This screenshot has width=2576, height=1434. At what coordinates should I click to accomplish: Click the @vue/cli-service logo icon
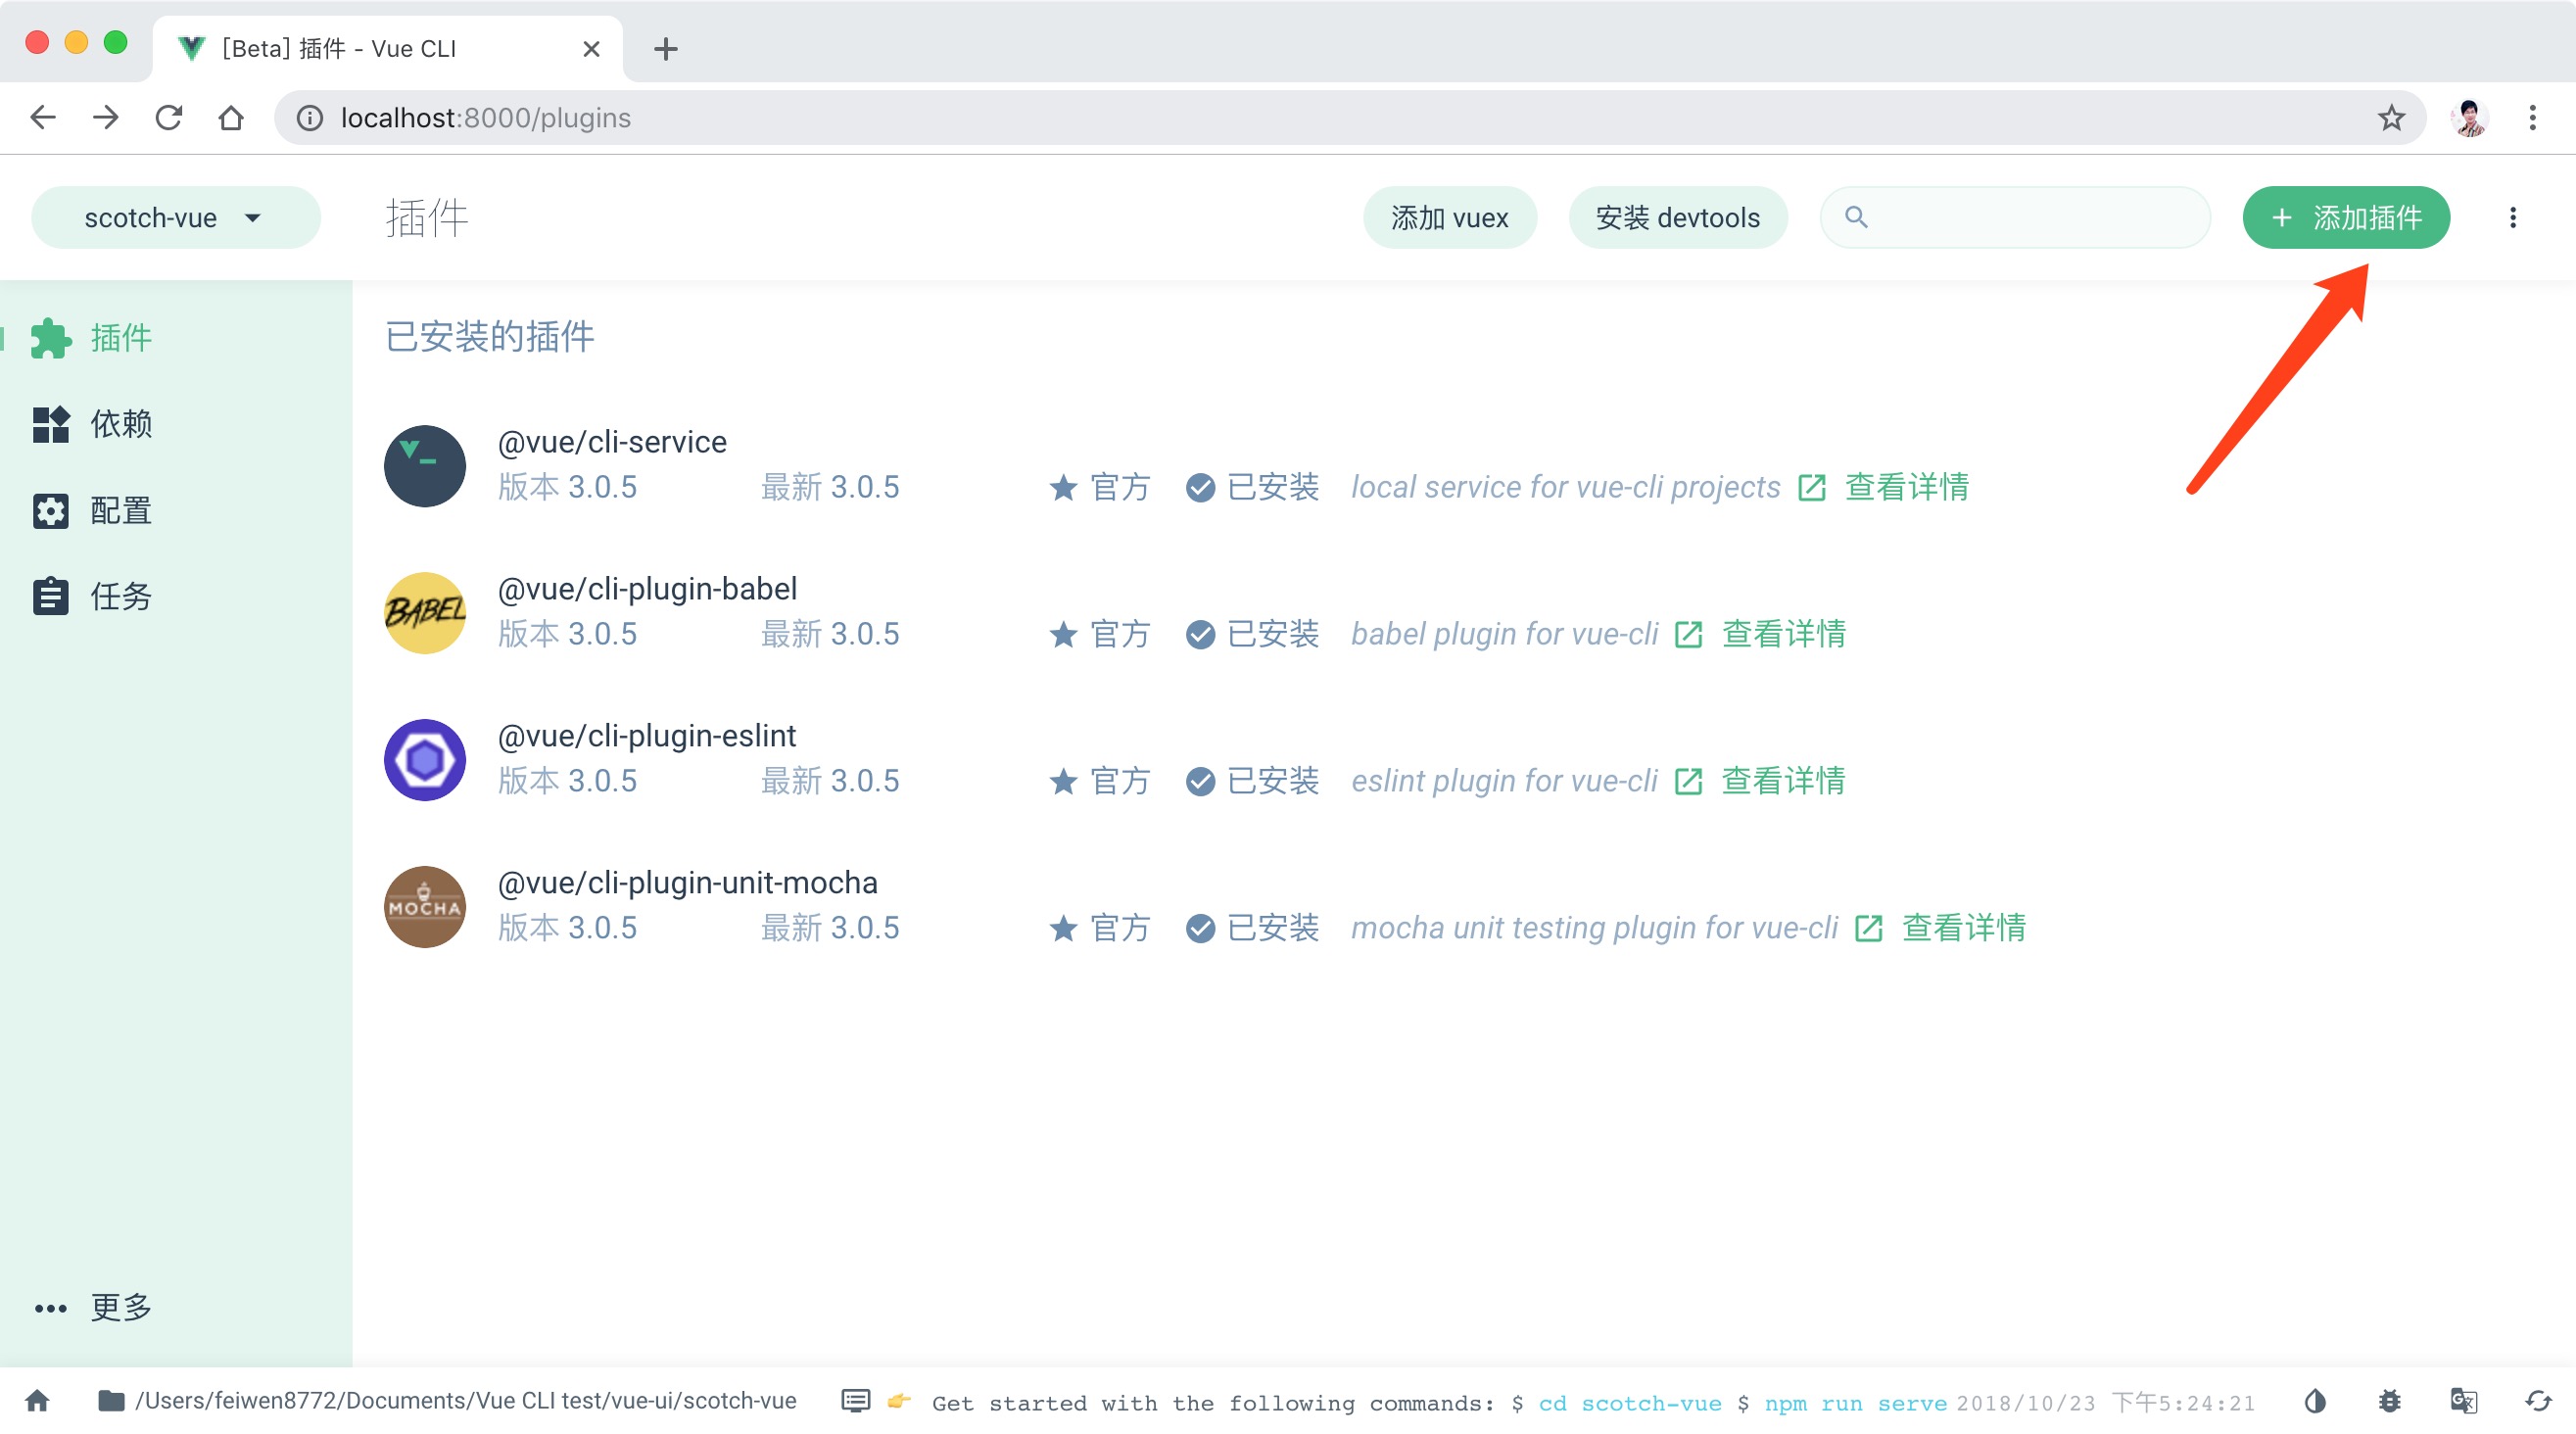pos(425,466)
